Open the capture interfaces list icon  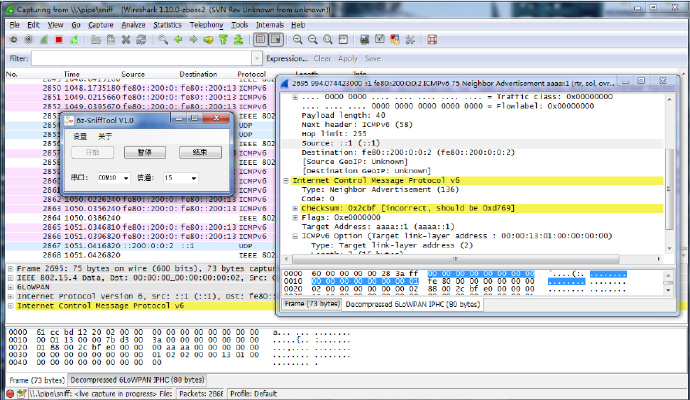tap(14, 40)
